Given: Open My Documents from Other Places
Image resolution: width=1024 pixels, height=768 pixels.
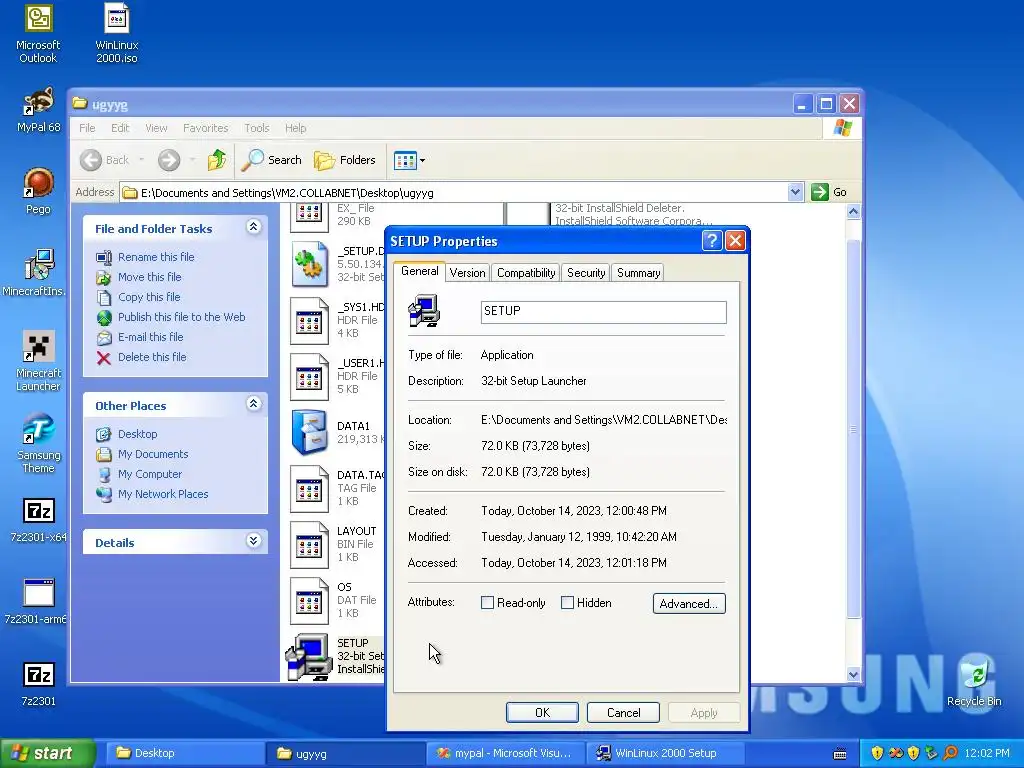Looking at the screenshot, I should (153, 454).
